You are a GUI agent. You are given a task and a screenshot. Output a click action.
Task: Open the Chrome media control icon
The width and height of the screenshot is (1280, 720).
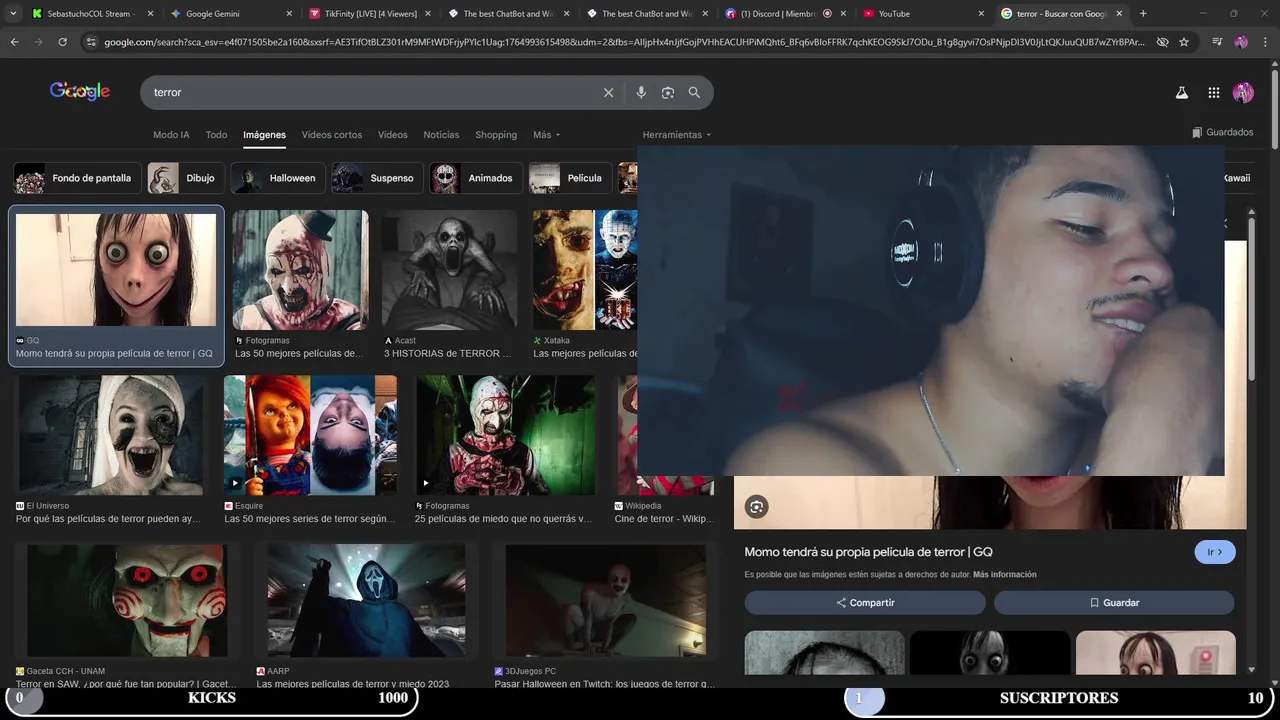click(x=1216, y=42)
